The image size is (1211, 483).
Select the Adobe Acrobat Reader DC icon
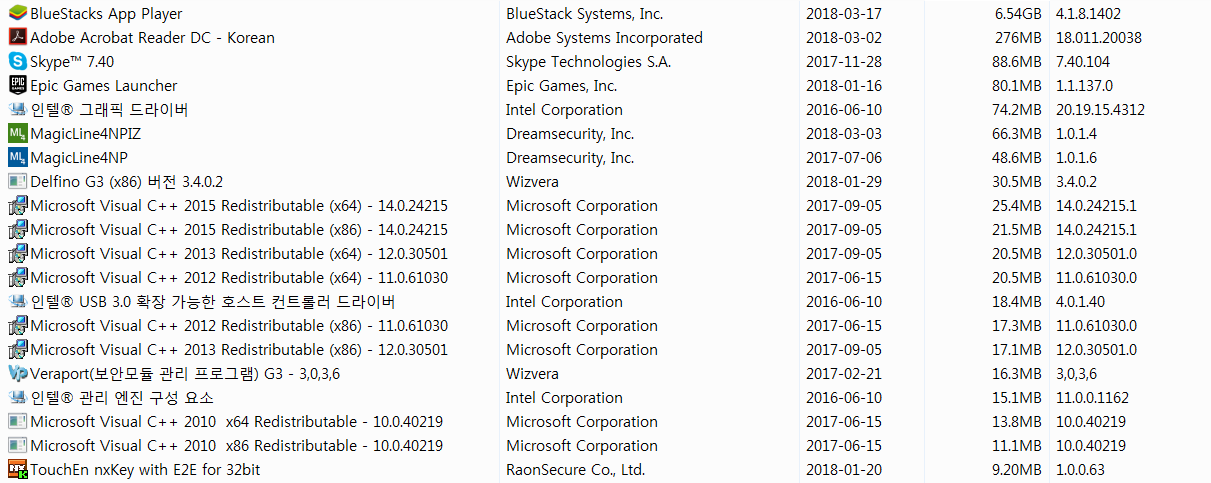(17, 38)
